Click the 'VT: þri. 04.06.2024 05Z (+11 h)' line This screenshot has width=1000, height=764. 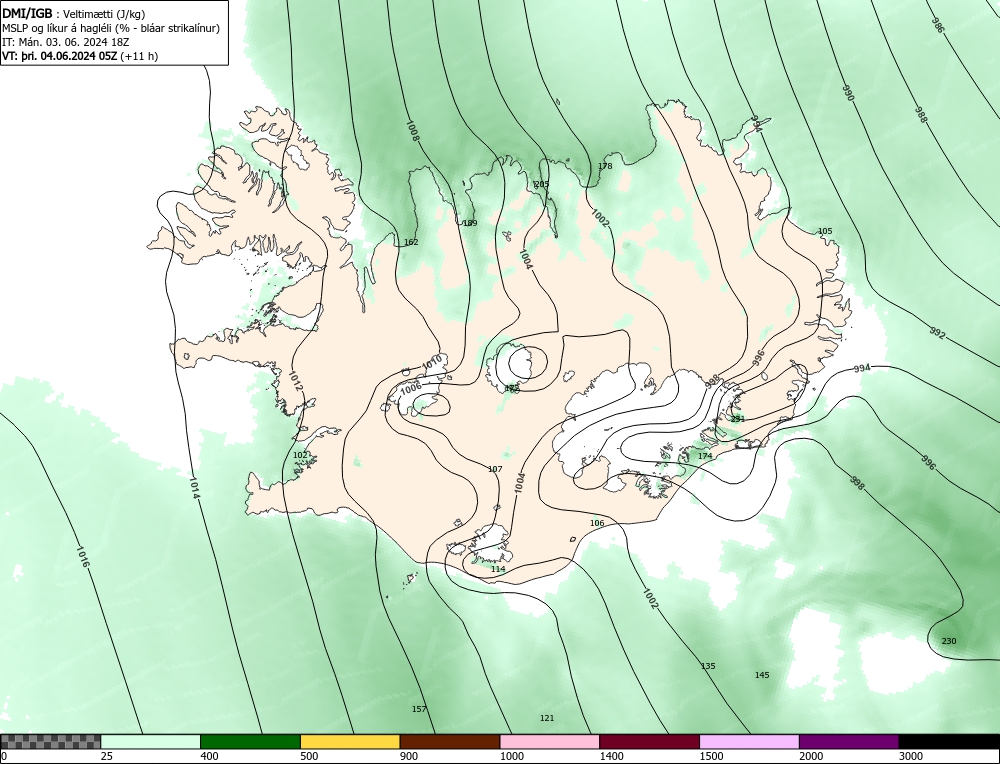click(x=80, y=55)
